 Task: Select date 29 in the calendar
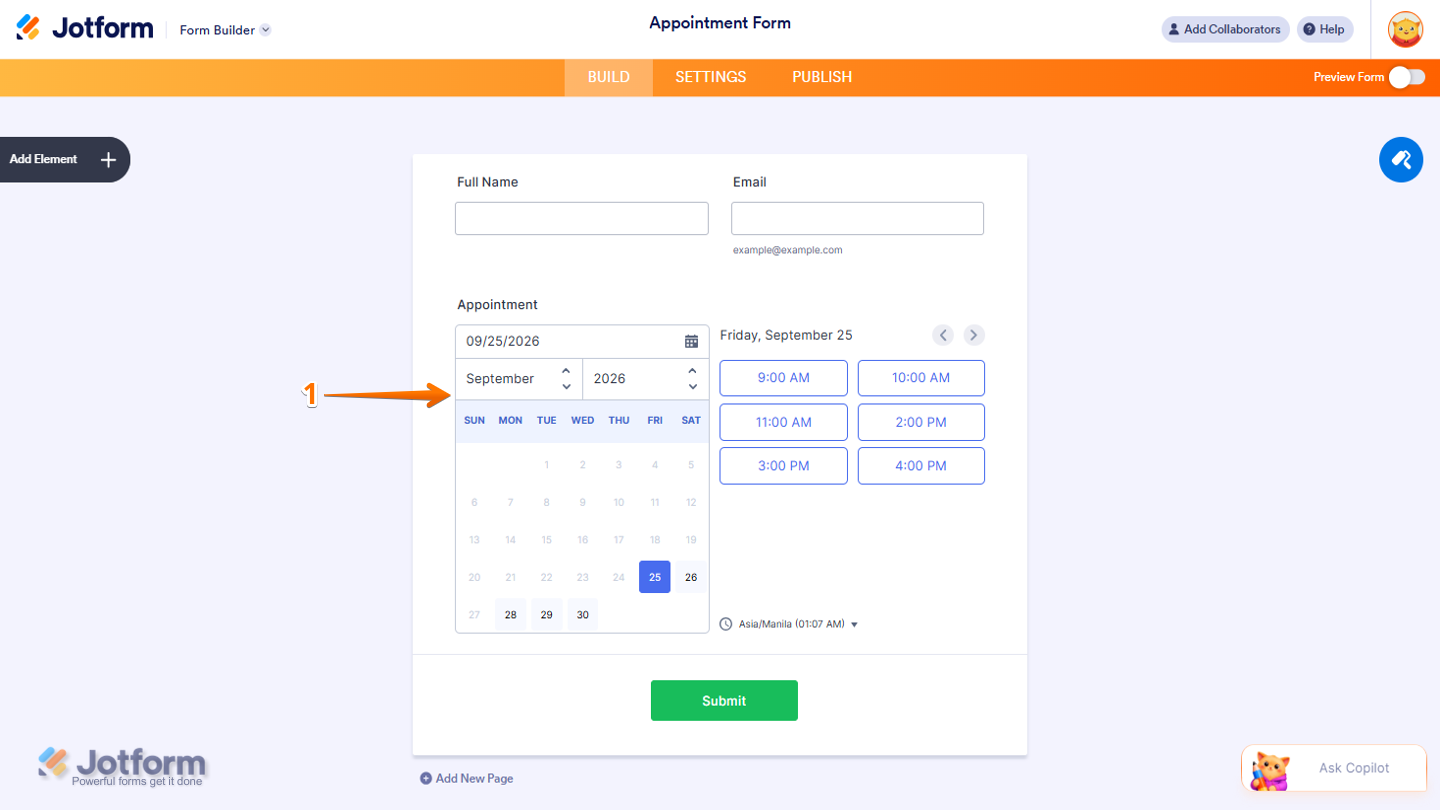[546, 615]
